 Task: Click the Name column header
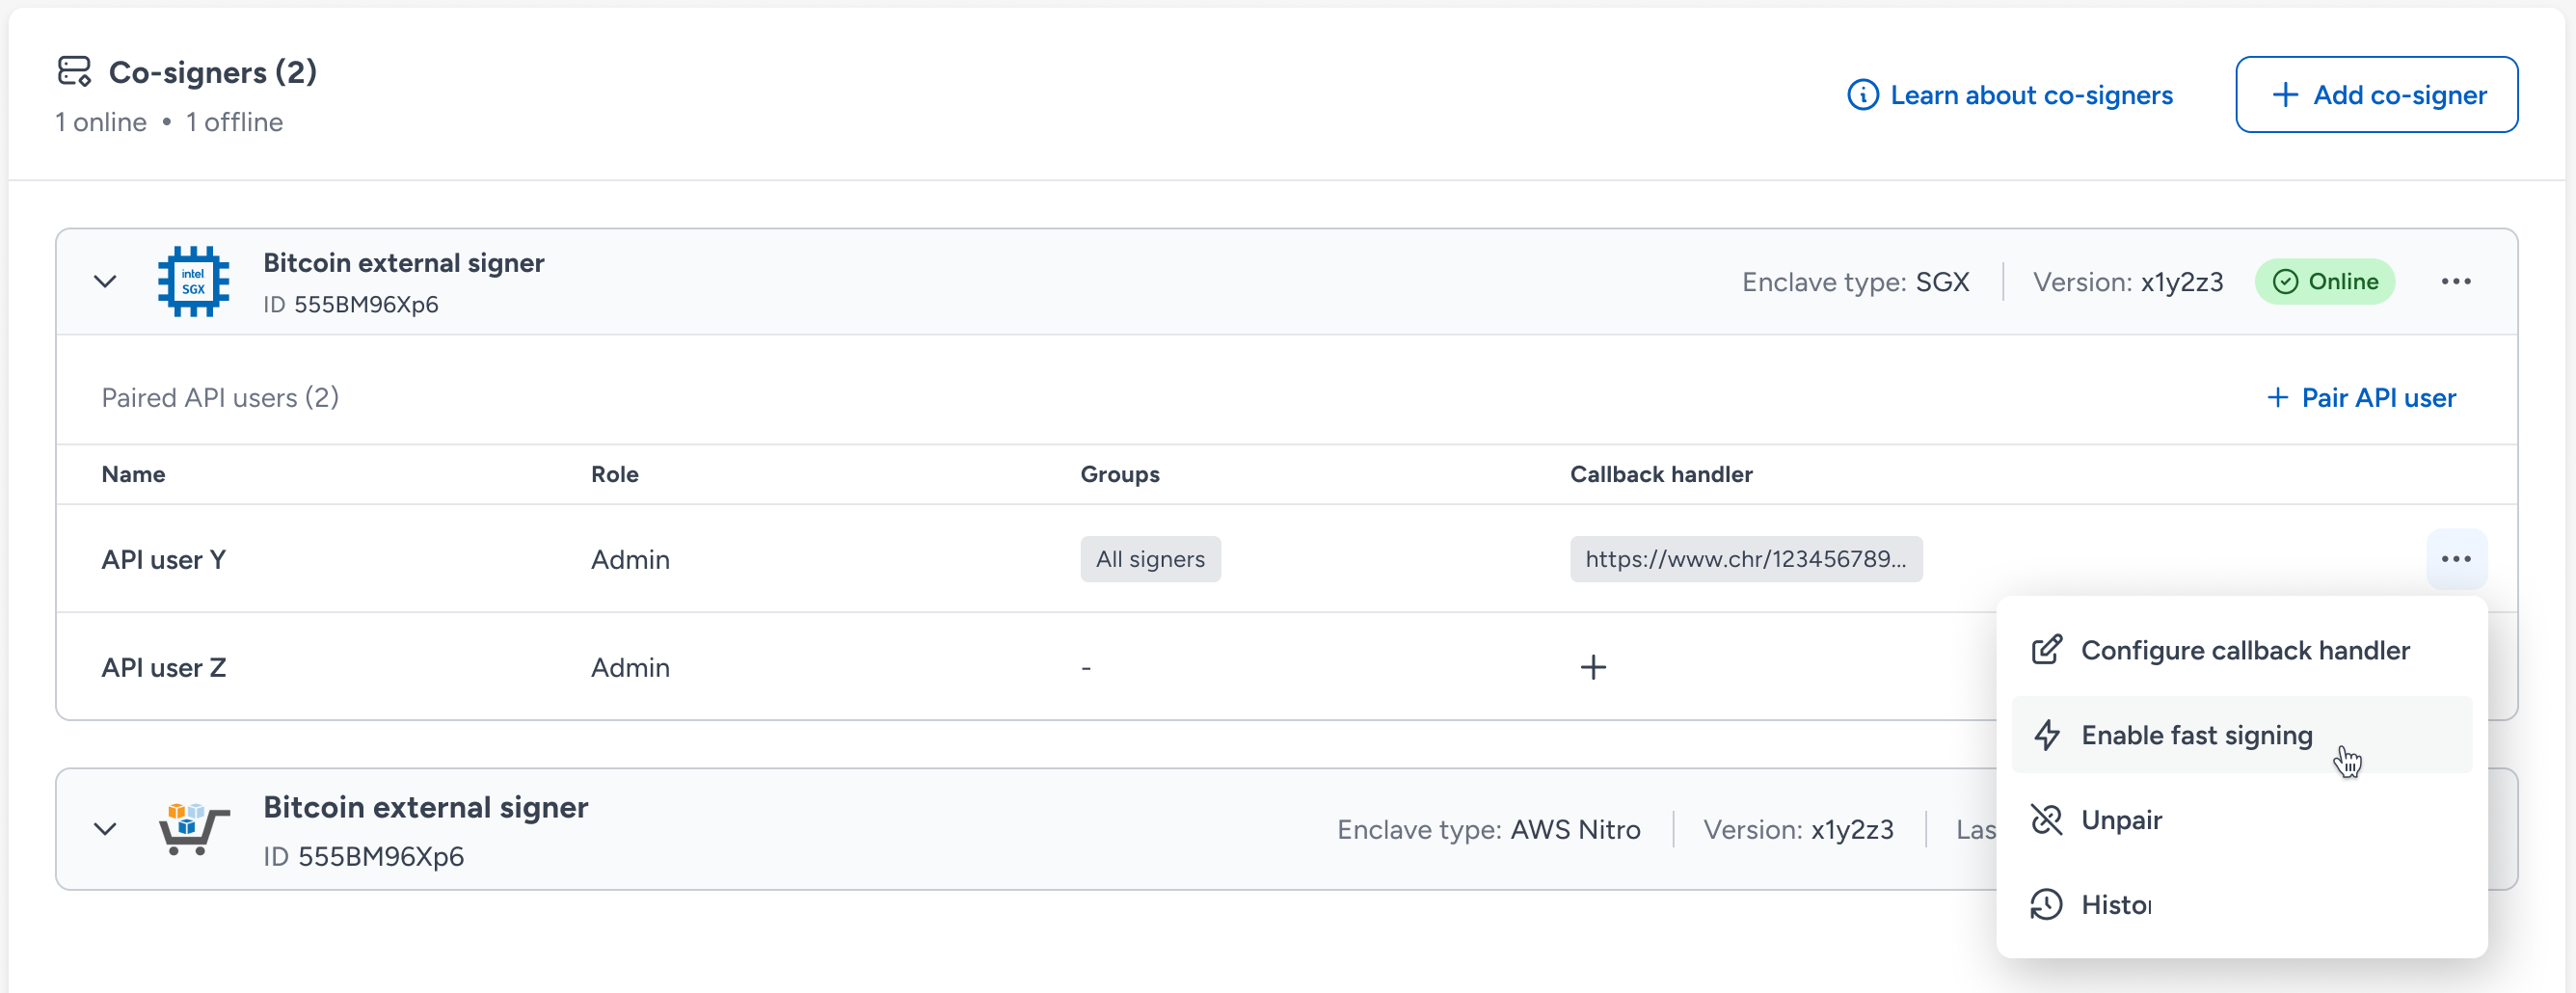(133, 474)
